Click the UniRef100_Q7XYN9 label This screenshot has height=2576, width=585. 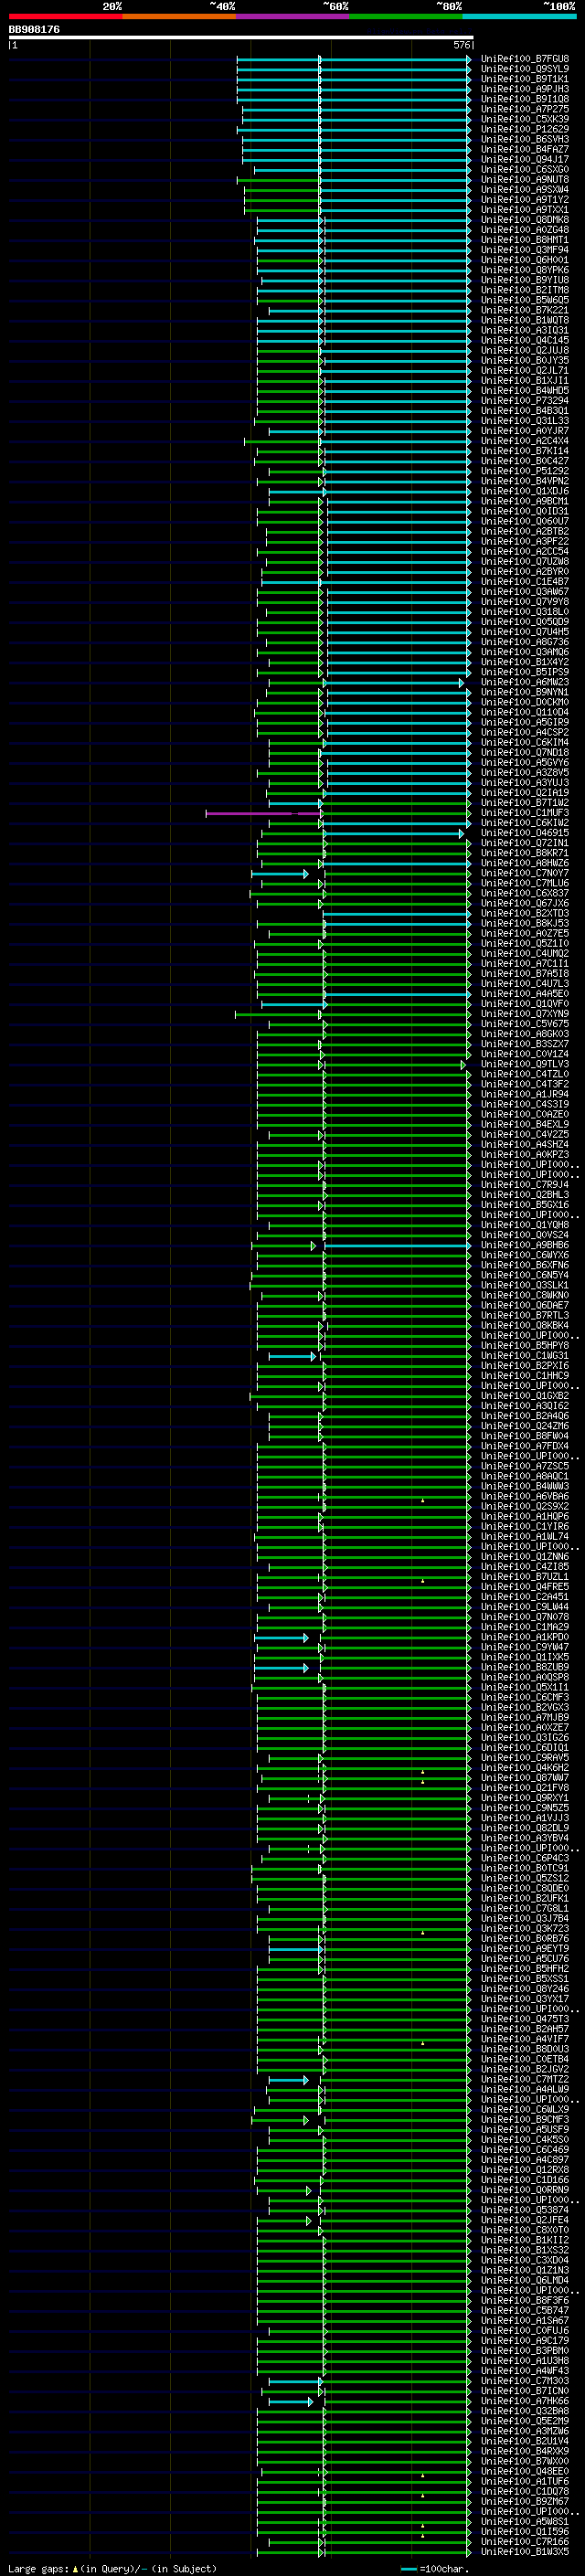pos(525,1014)
